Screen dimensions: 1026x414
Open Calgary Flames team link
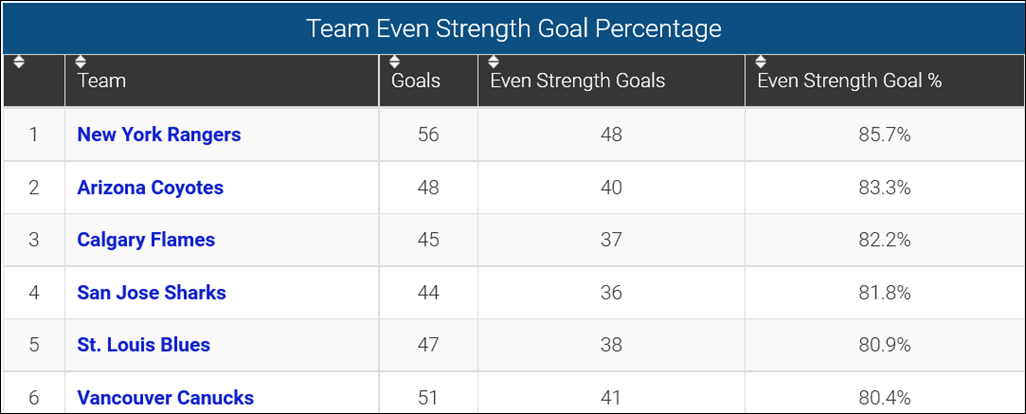146,240
